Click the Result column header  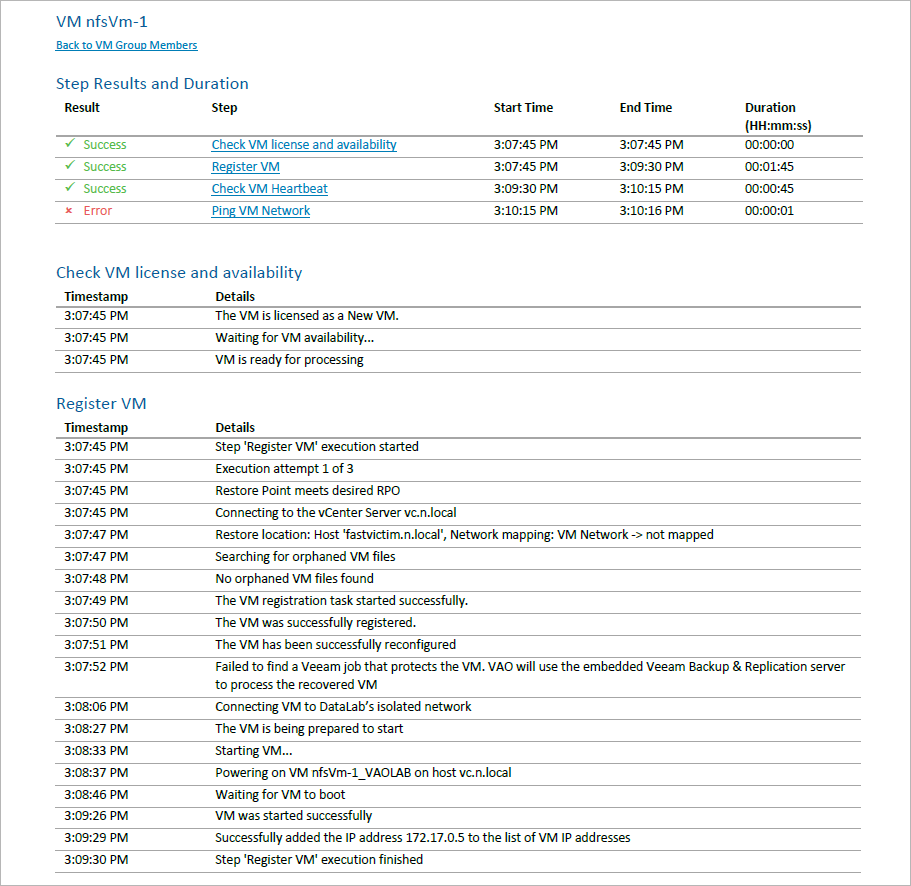pos(82,107)
